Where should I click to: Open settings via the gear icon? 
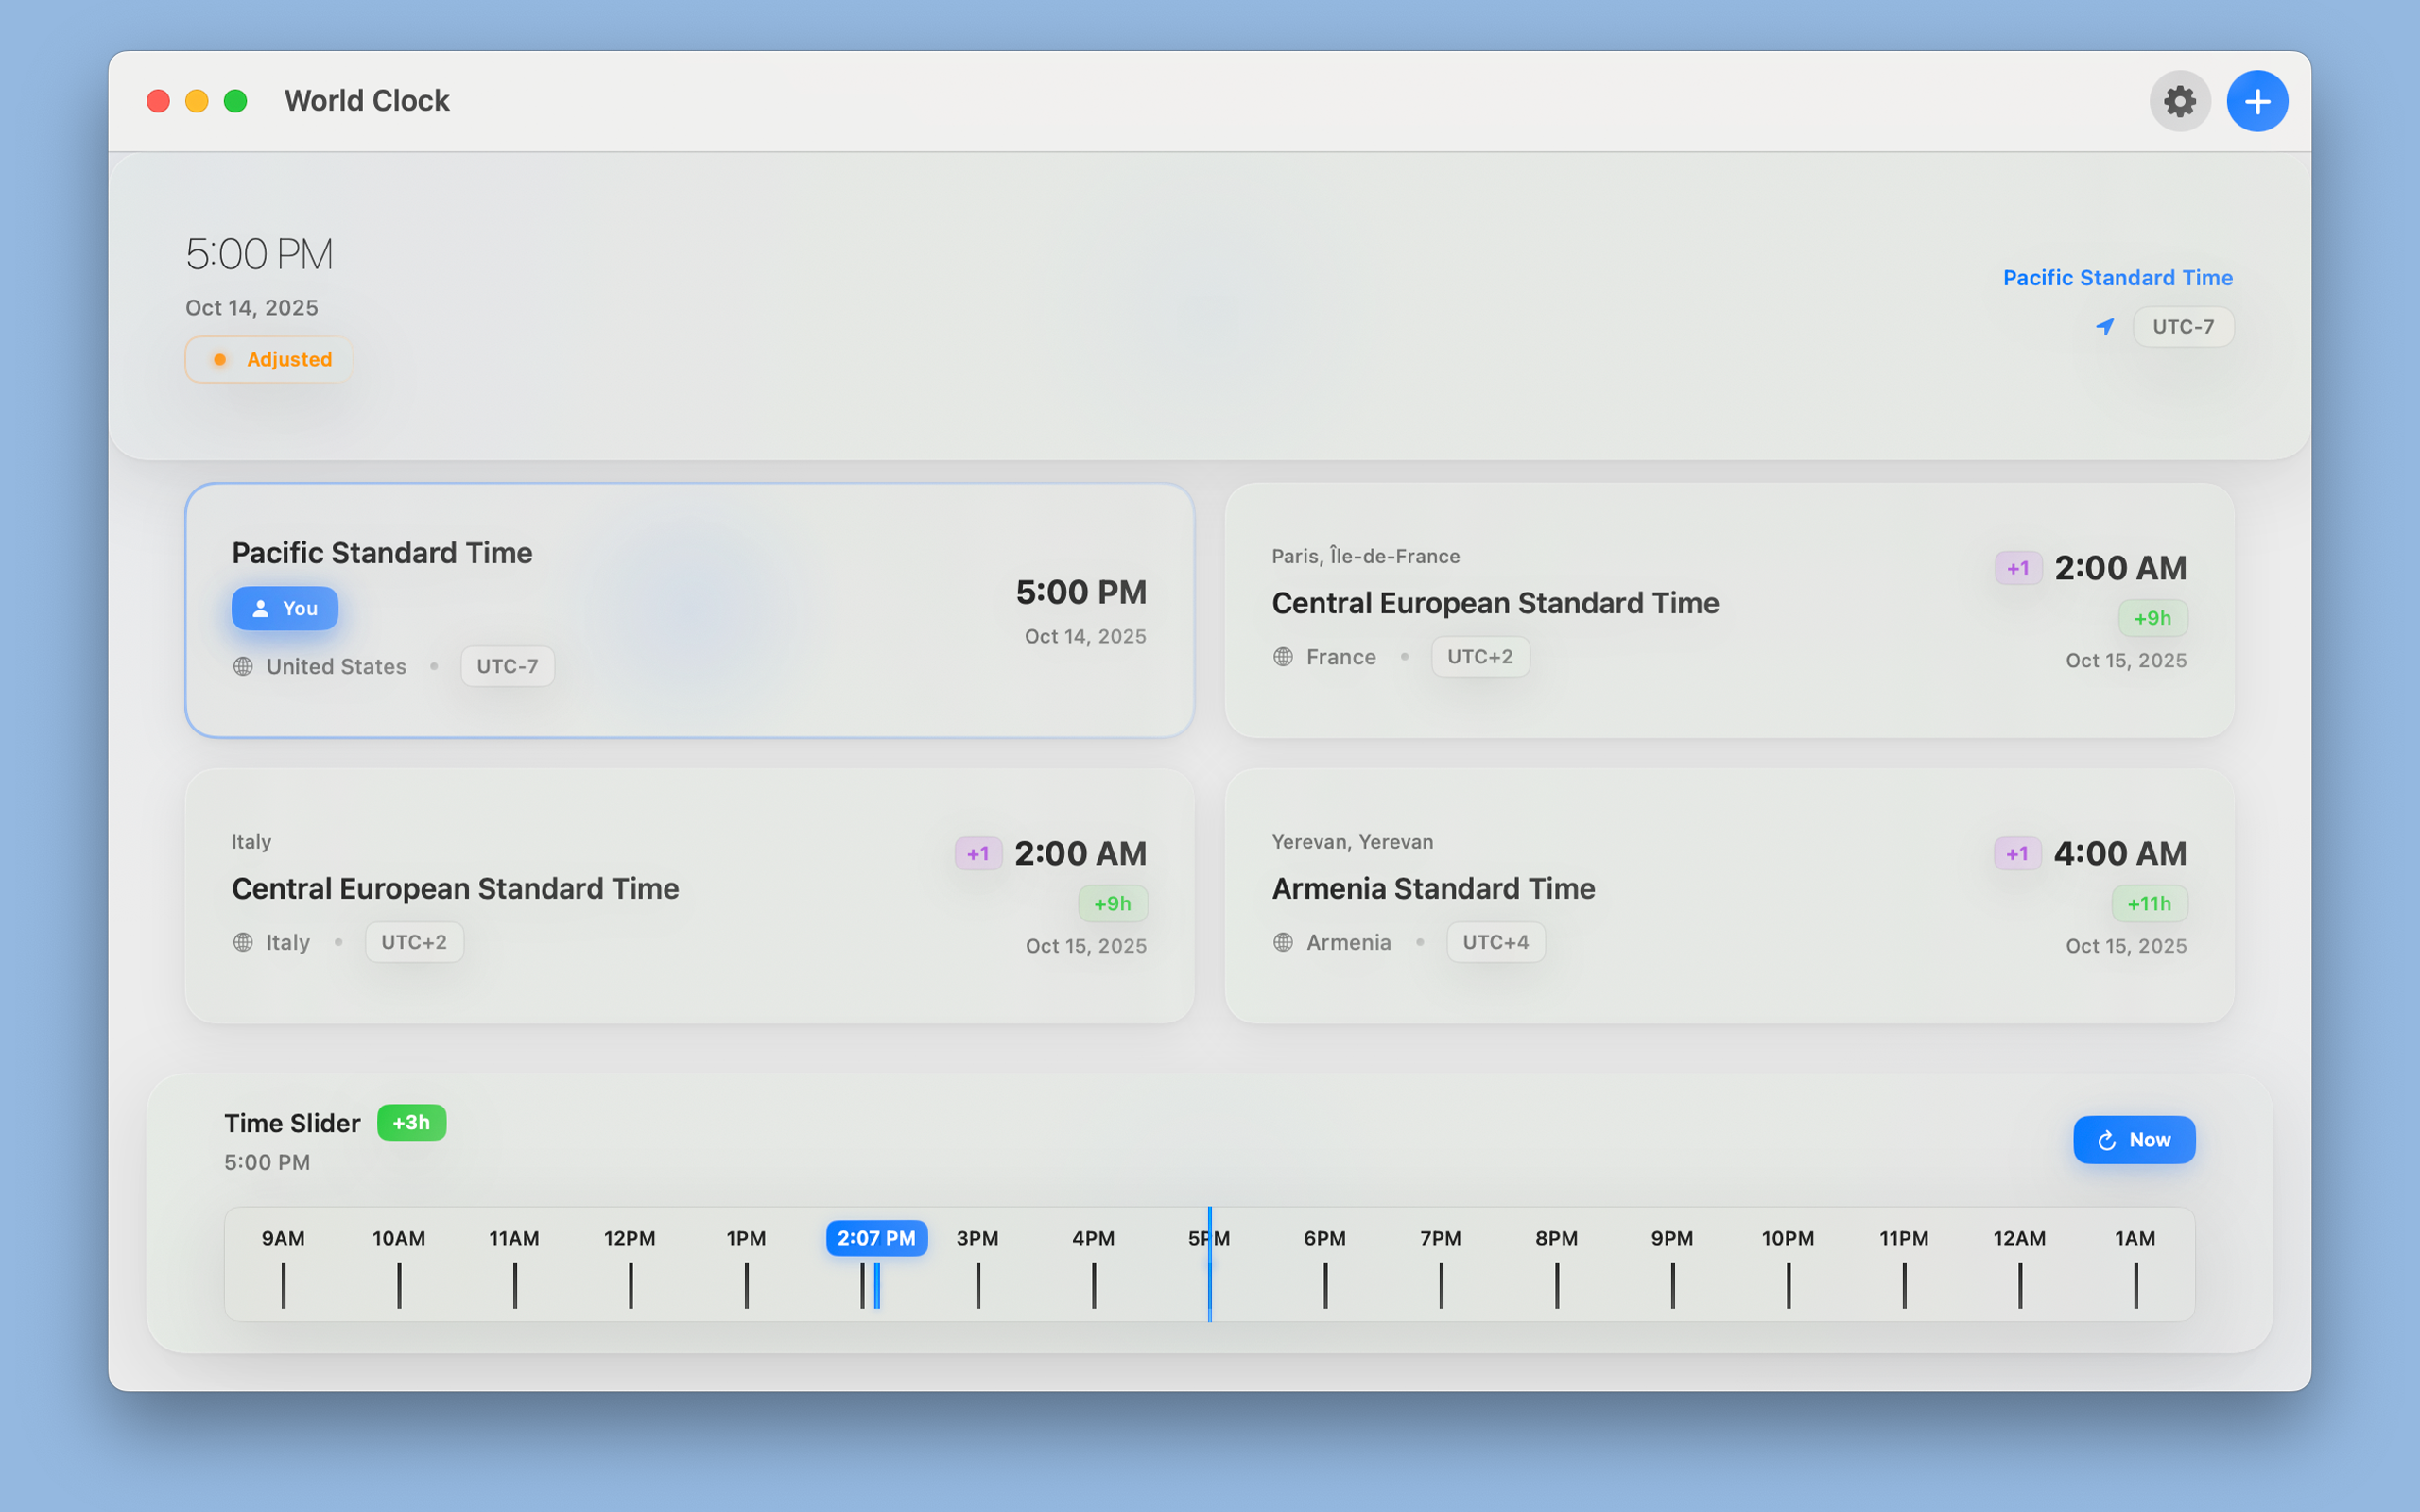pos(2179,101)
